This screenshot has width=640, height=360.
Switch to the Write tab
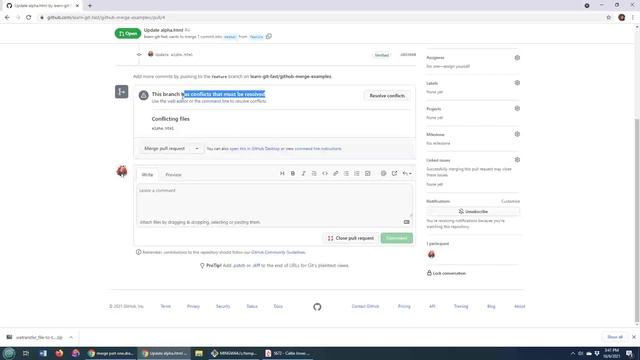tap(147, 175)
